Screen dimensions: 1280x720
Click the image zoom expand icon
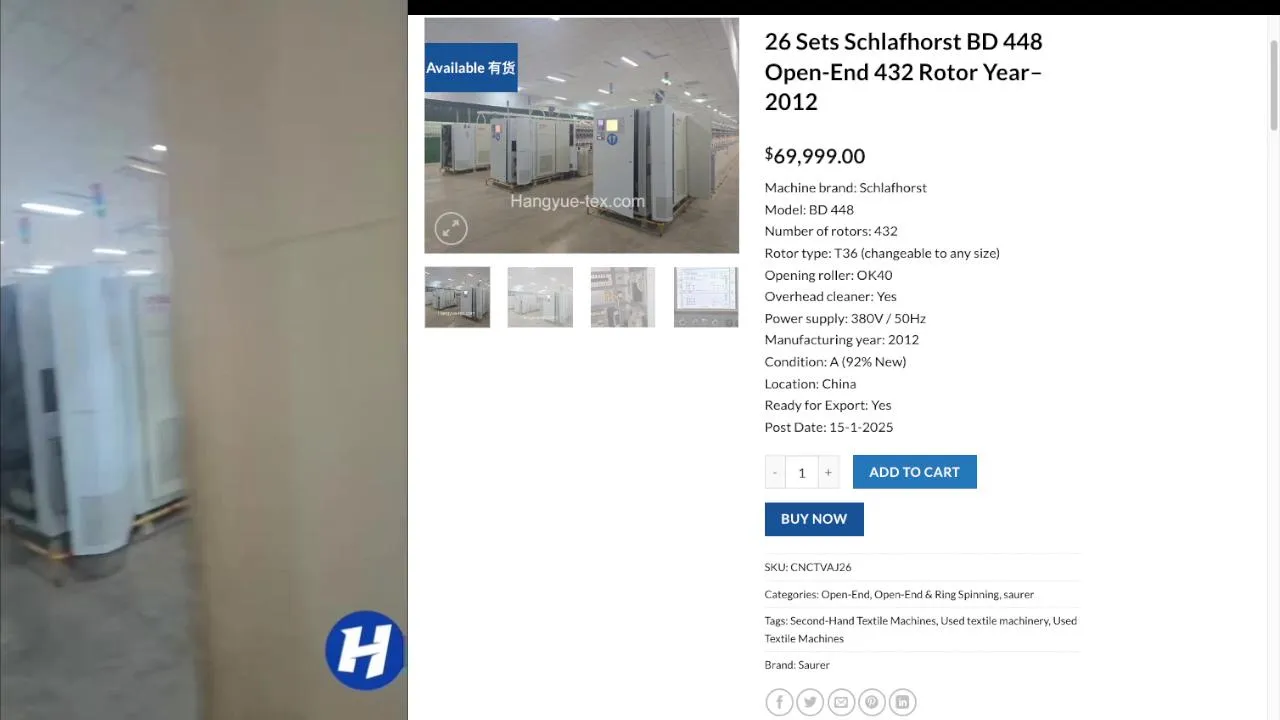click(x=451, y=229)
